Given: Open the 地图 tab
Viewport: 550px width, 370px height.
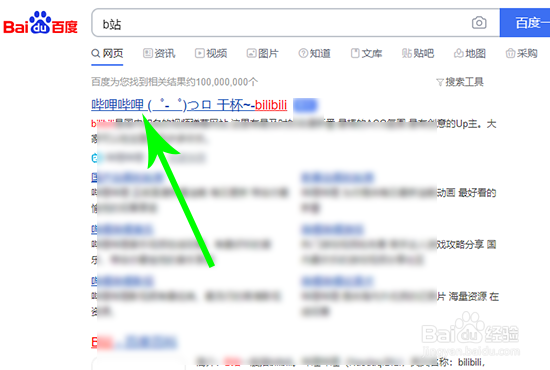Looking at the screenshot, I should (x=470, y=54).
